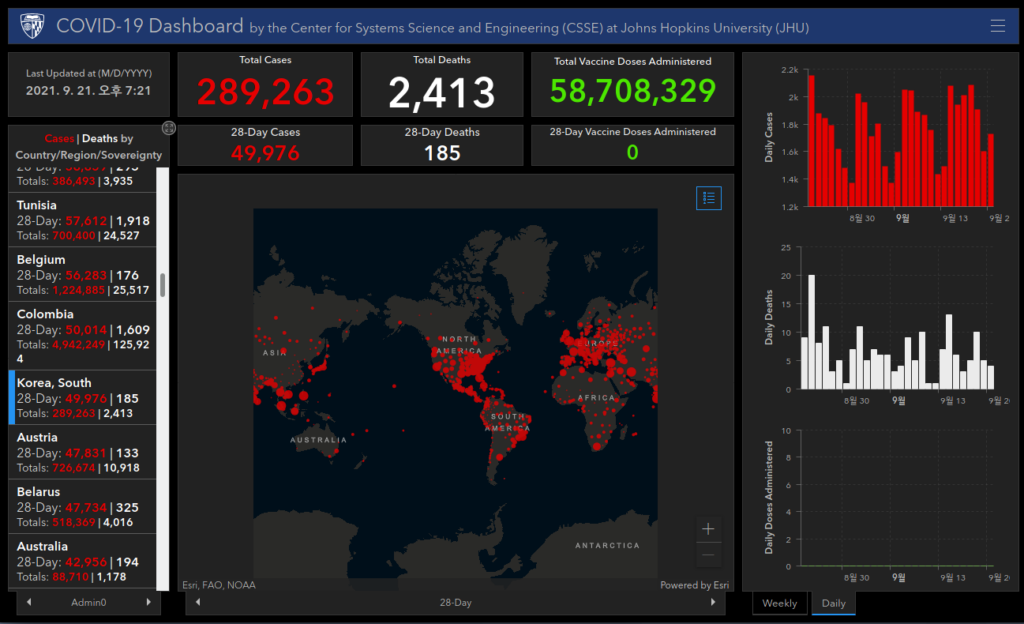
Task: Click the Johns Hopkins shield logo
Action: (x=32, y=26)
